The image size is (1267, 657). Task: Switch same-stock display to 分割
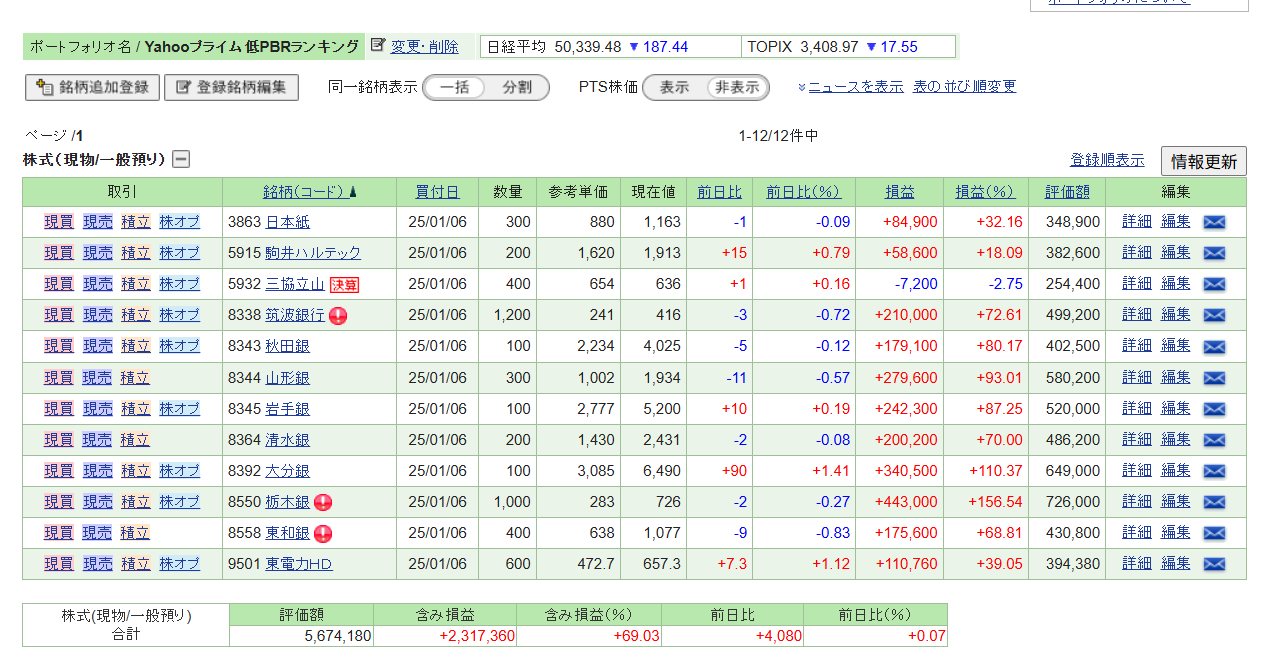[x=517, y=88]
